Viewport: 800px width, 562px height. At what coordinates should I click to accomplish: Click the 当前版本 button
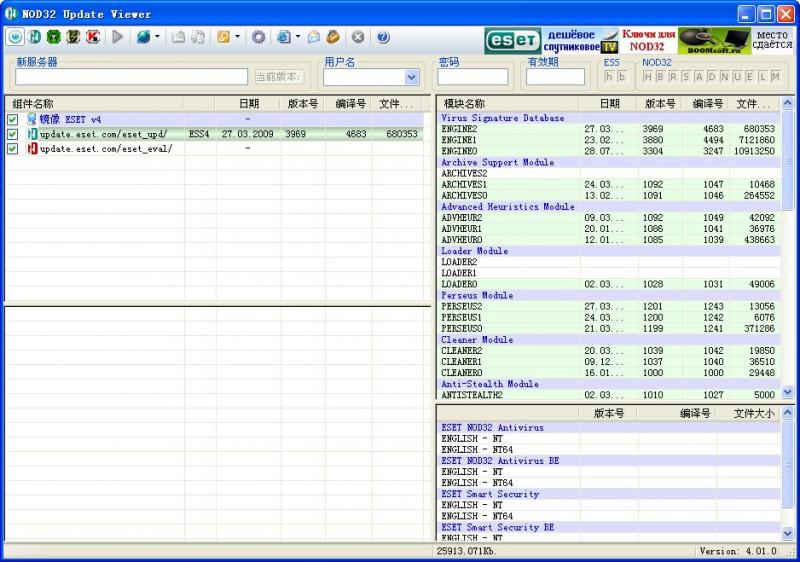(x=279, y=77)
